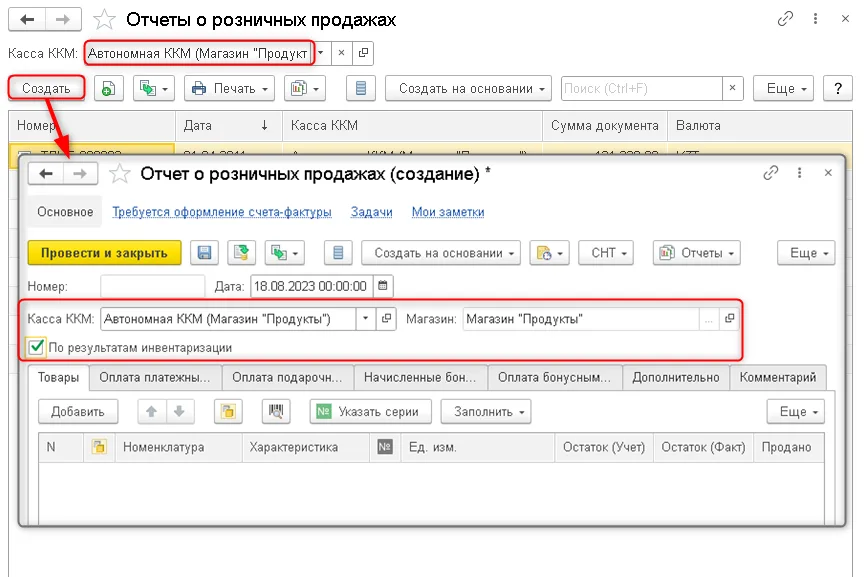Image resolution: width=864 pixels, height=577 pixels.
Task: Open Создать на основании in the form toolbar
Action: coord(441,253)
